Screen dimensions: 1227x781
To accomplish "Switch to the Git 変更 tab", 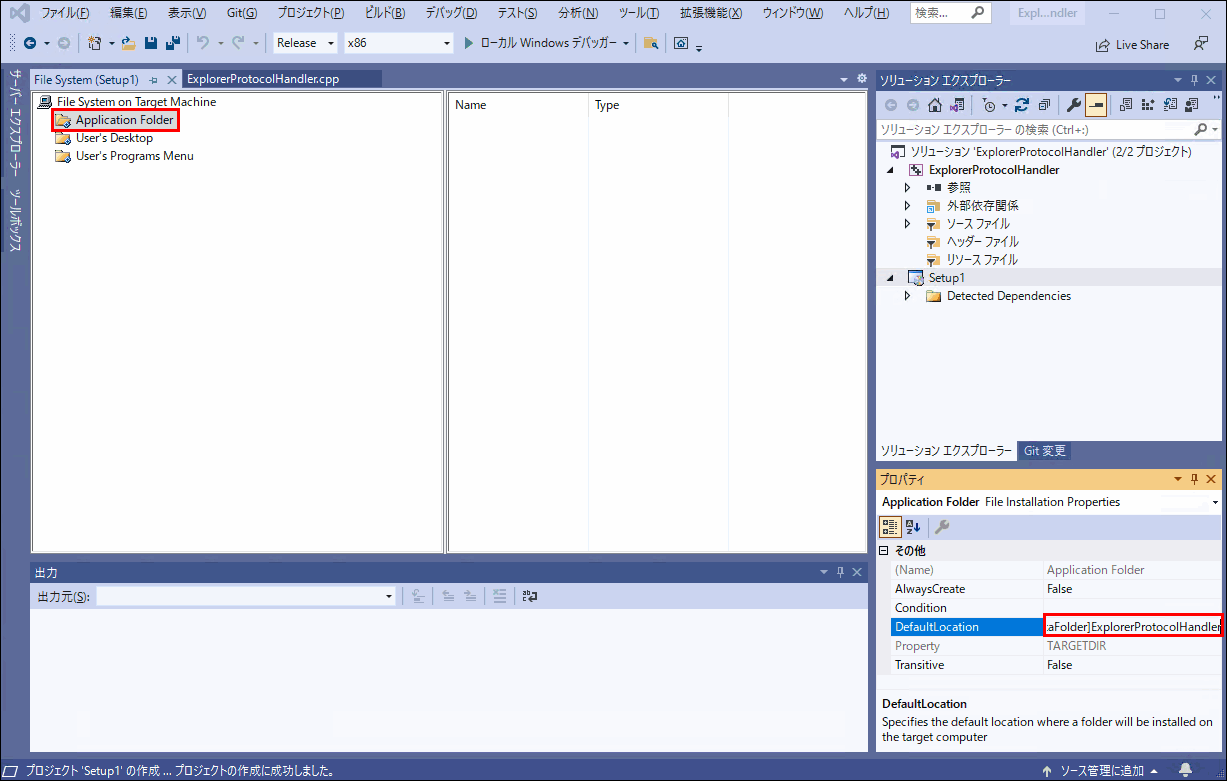I will coord(1045,451).
